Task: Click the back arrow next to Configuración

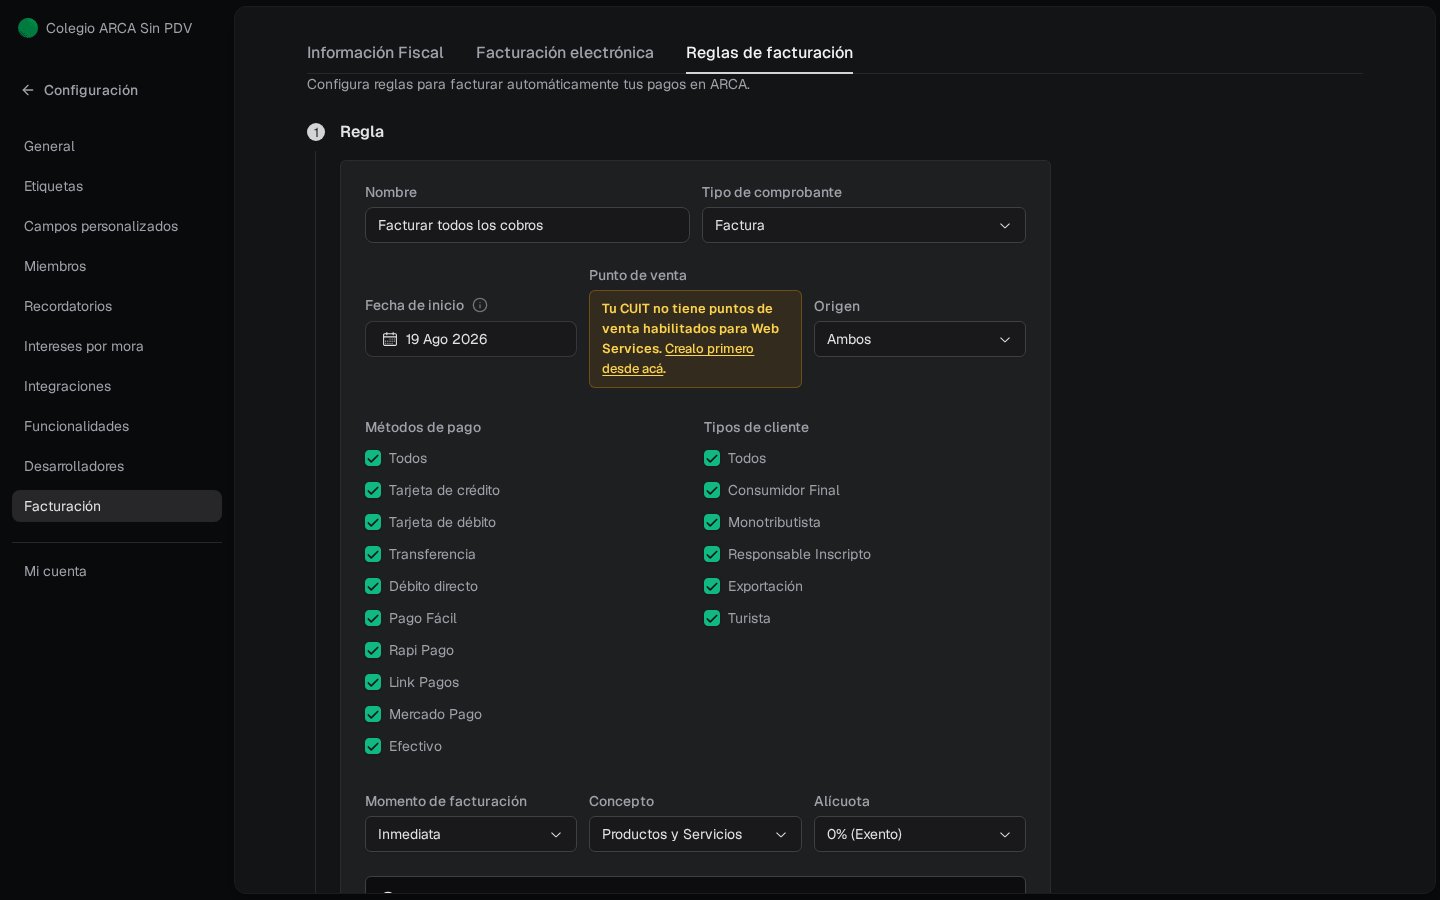Action: point(28,90)
